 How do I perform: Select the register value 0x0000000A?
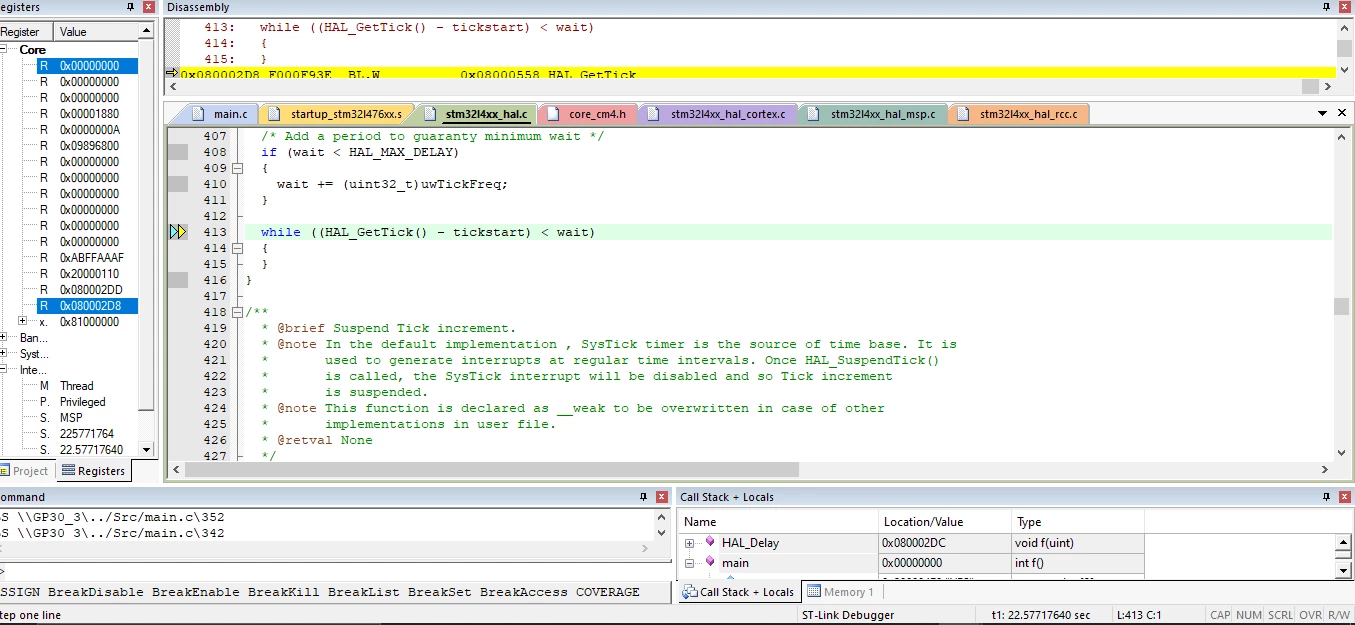coord(89,130)
